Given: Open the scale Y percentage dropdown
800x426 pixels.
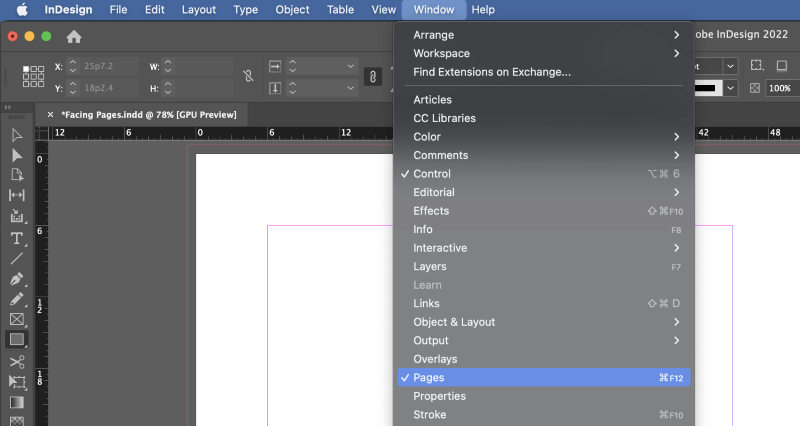Looking at the screenshot, I should coord(351,88).
